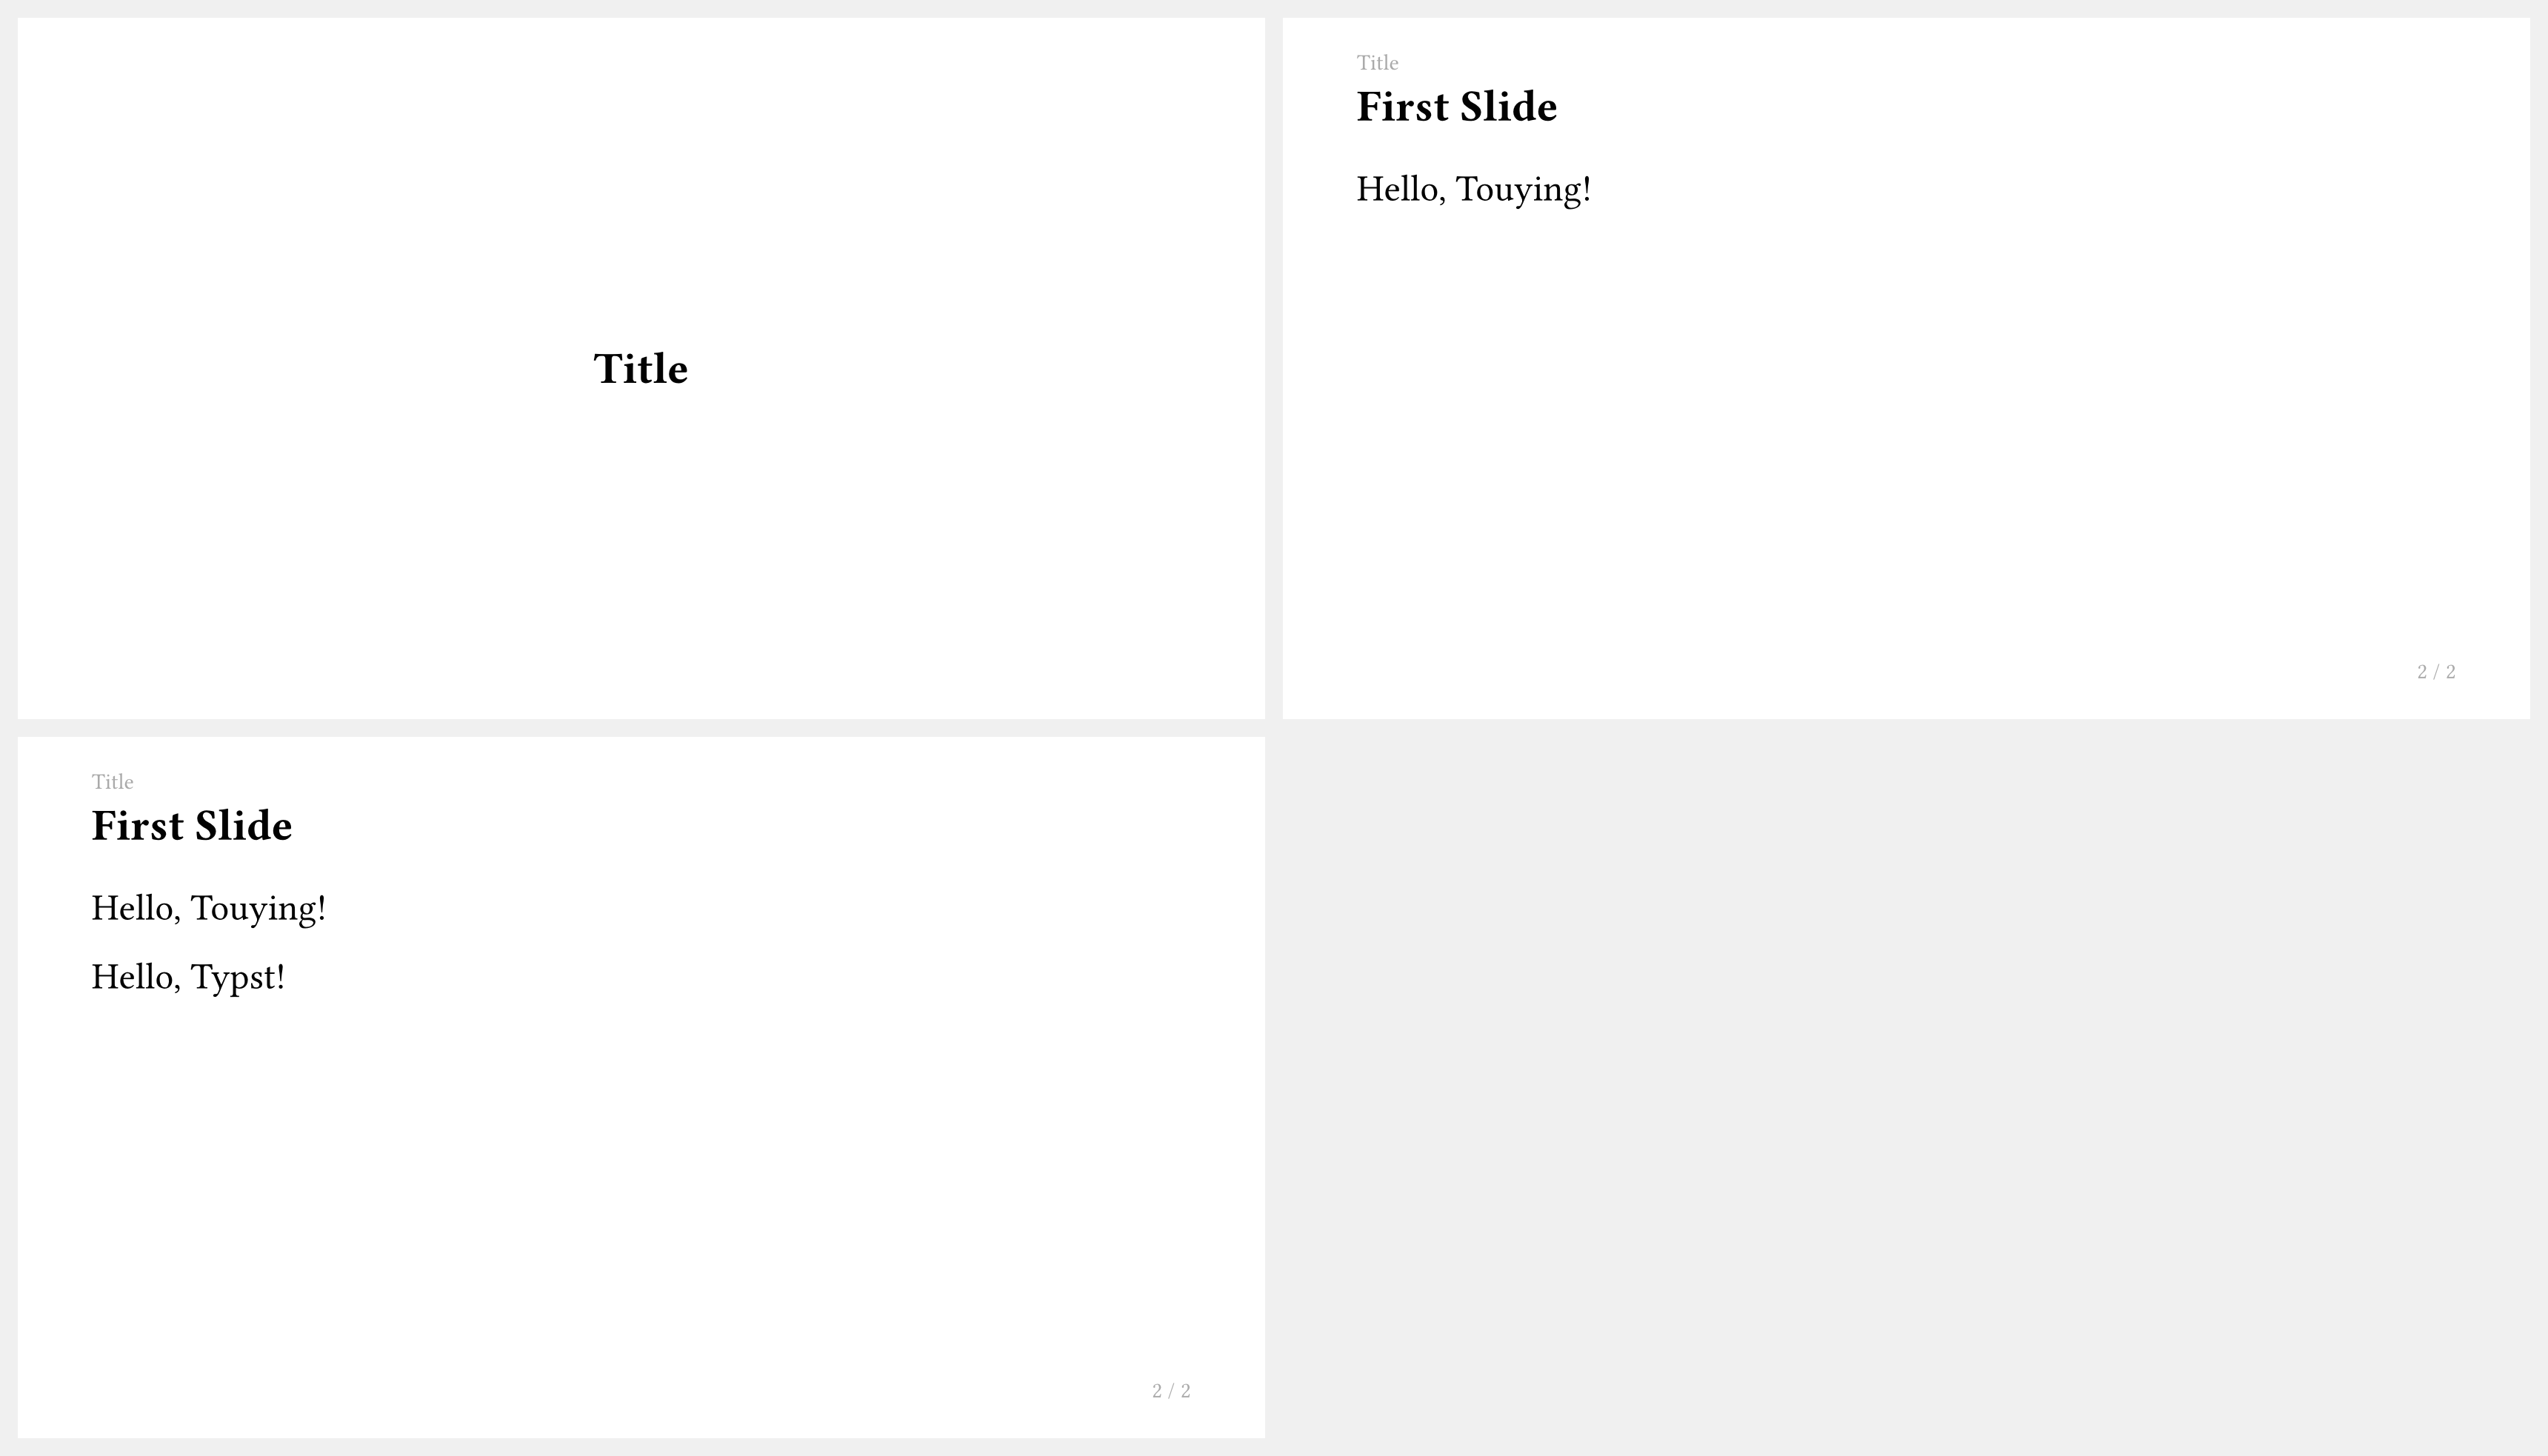Click "First Slide" heading on bottom-left slide
Image resolution: width=2548 pixels, height=1456 pixels.
(x=191, y=826)
